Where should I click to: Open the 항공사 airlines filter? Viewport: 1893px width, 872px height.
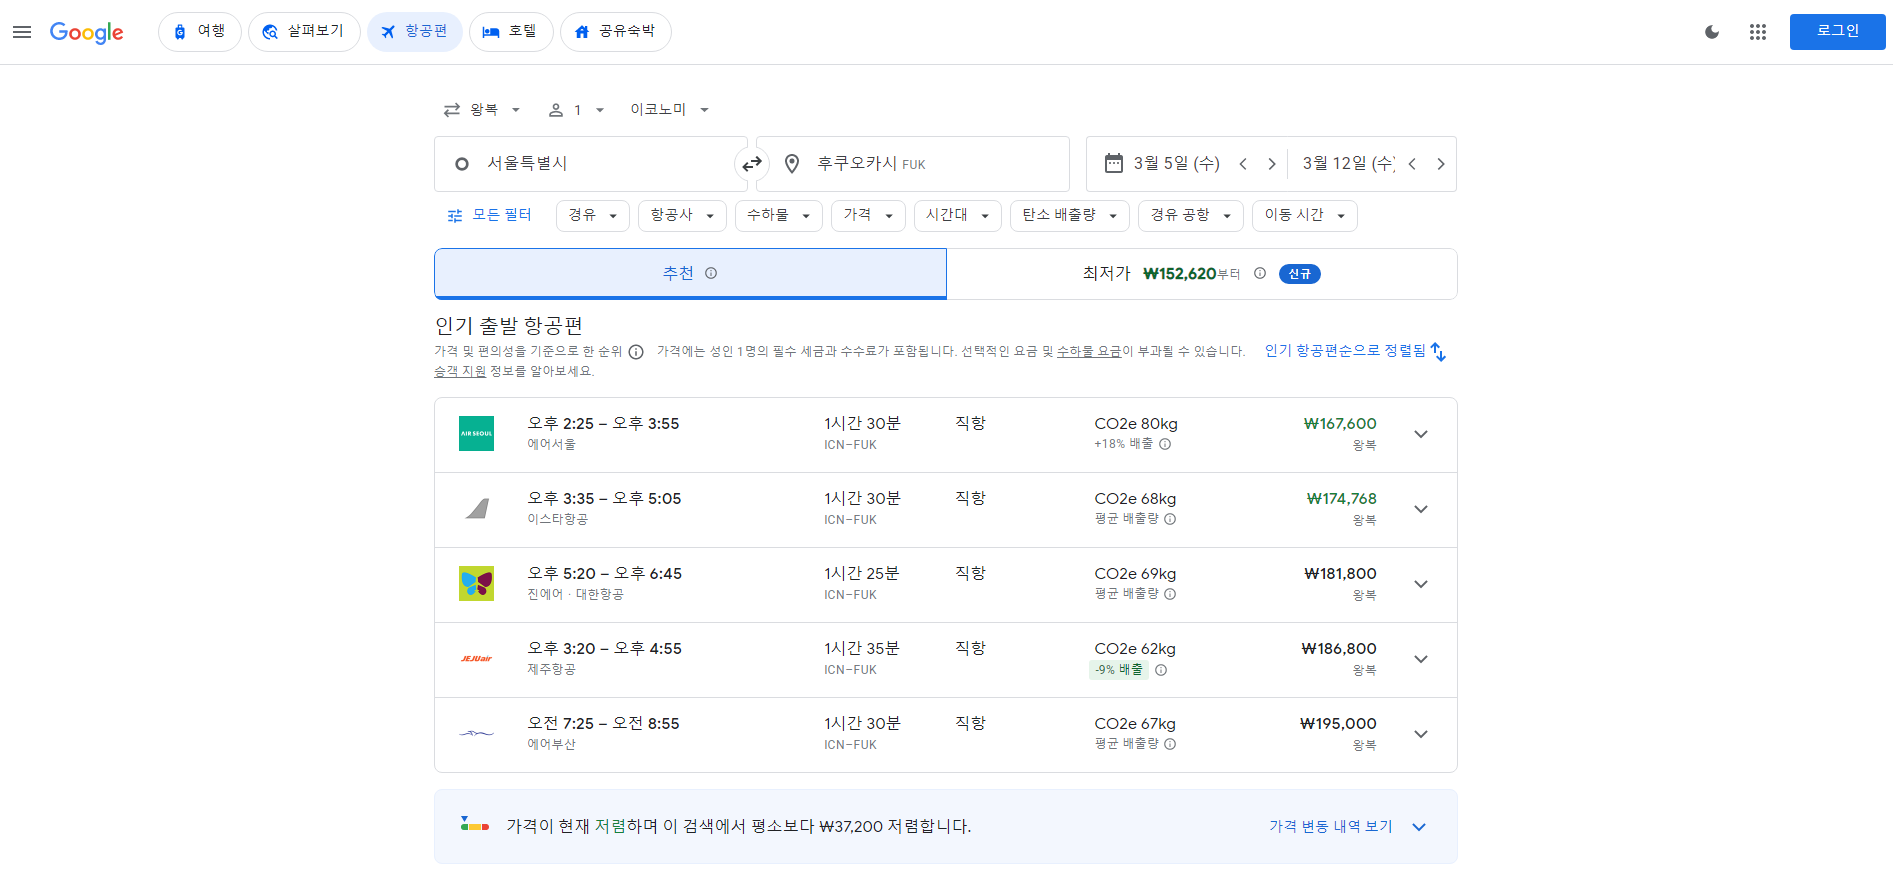(x=682, y=215)
